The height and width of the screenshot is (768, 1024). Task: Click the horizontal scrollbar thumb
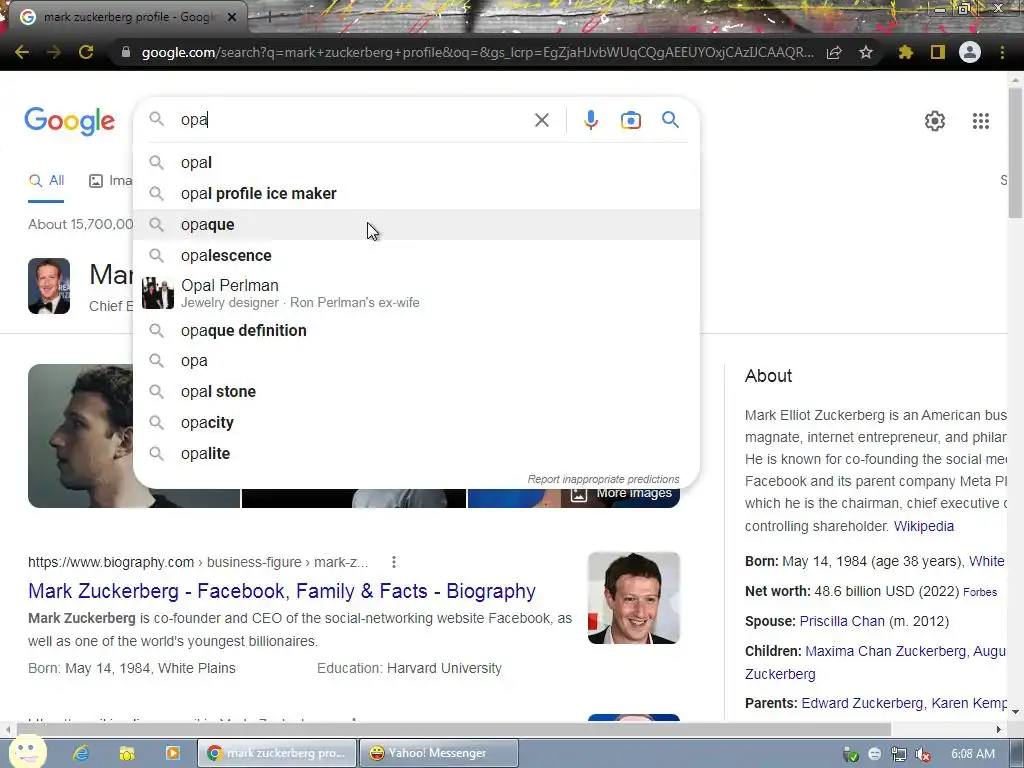454,729
